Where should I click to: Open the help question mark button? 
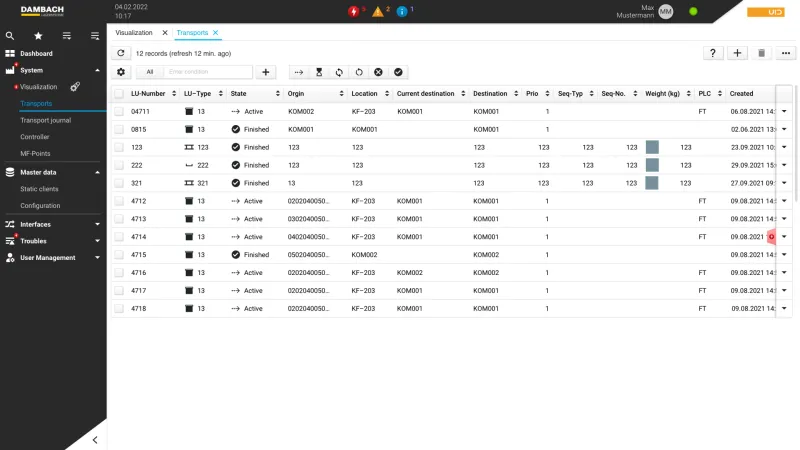click(713, 53)
